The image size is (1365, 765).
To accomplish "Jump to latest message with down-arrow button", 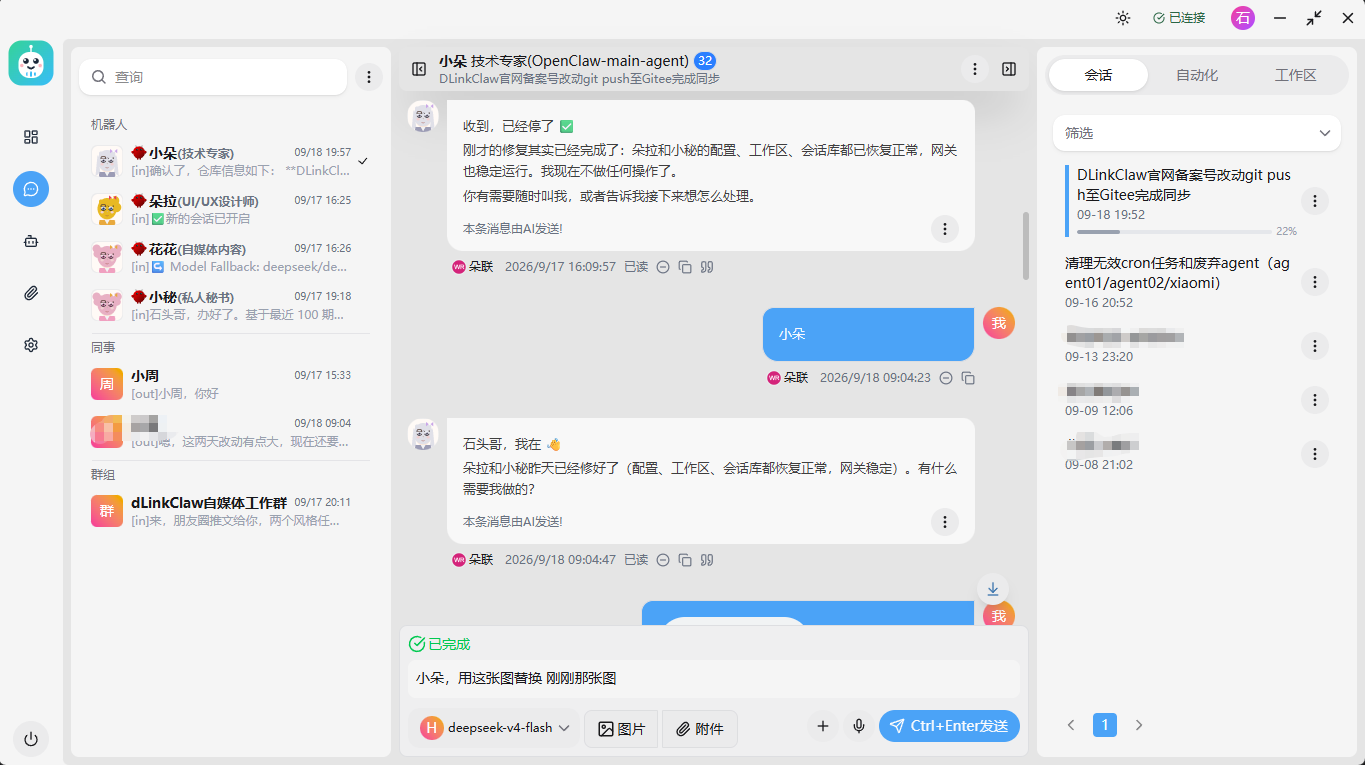I will 993,589.
